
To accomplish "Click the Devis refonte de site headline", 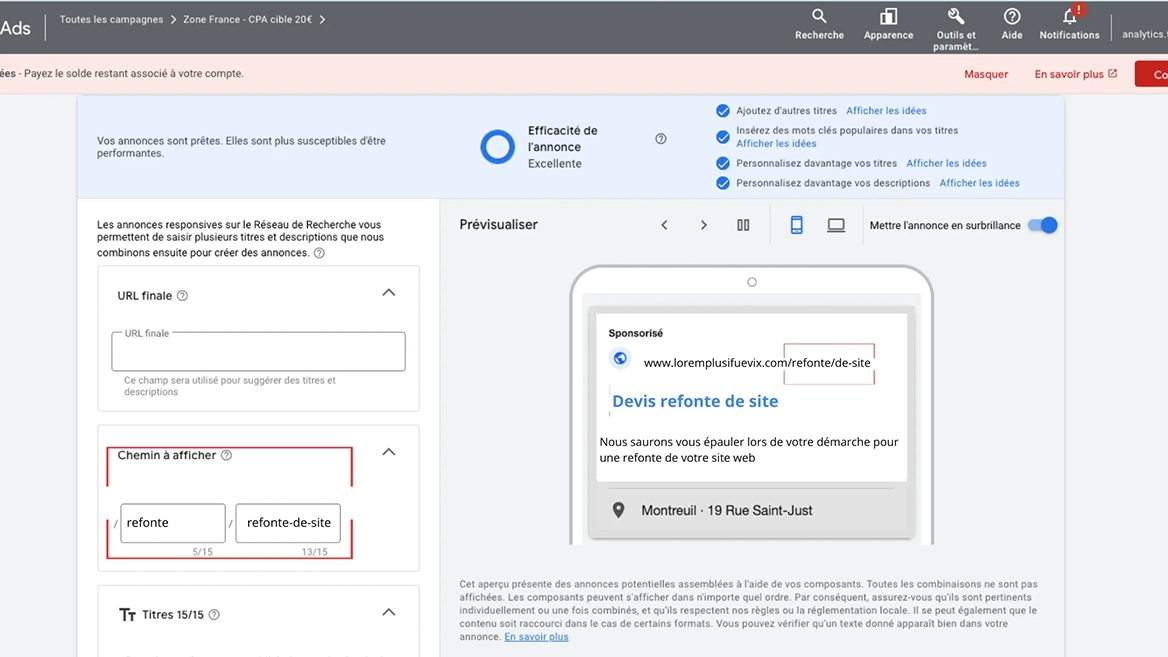I will coord(695,401).
